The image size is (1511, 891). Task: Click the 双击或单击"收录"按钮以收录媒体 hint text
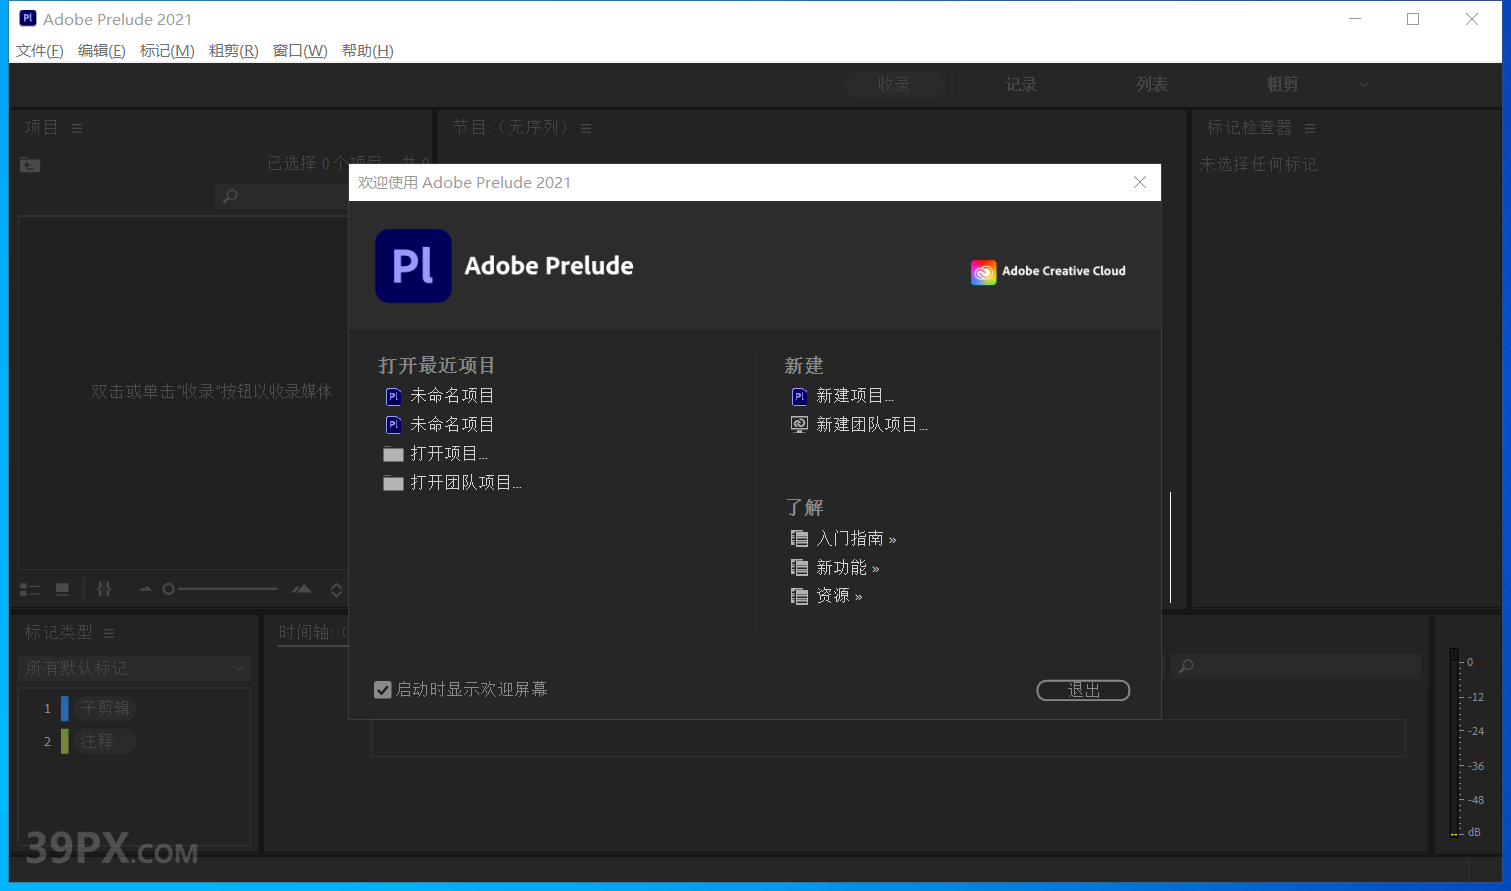pyautogui.click(x=211, y=391)
